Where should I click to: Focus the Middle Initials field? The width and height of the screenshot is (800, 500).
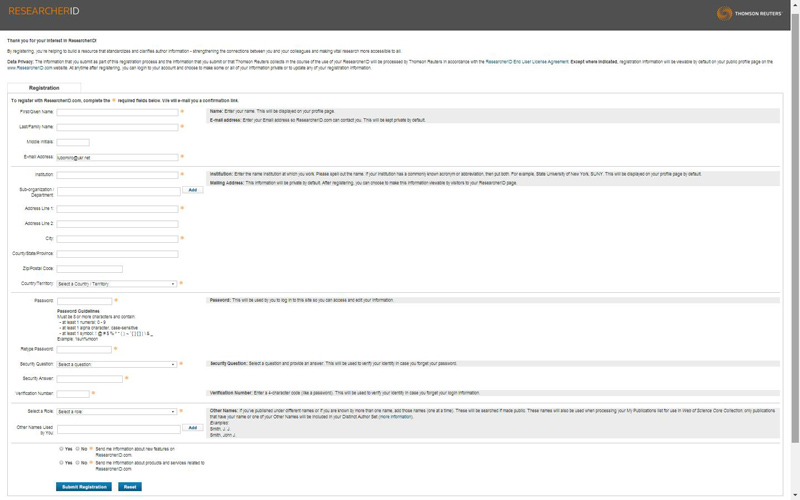[73, 142]
